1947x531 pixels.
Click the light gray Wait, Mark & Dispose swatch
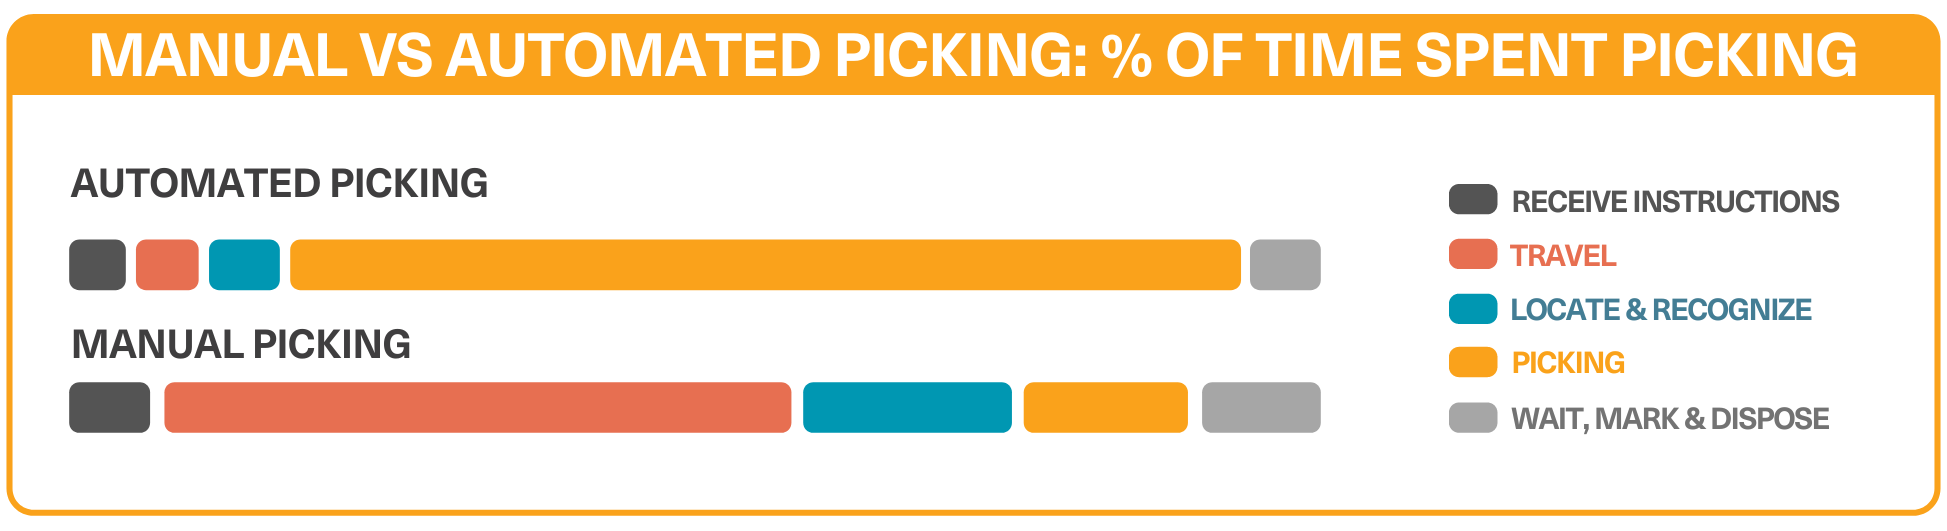coord(1472,418)
